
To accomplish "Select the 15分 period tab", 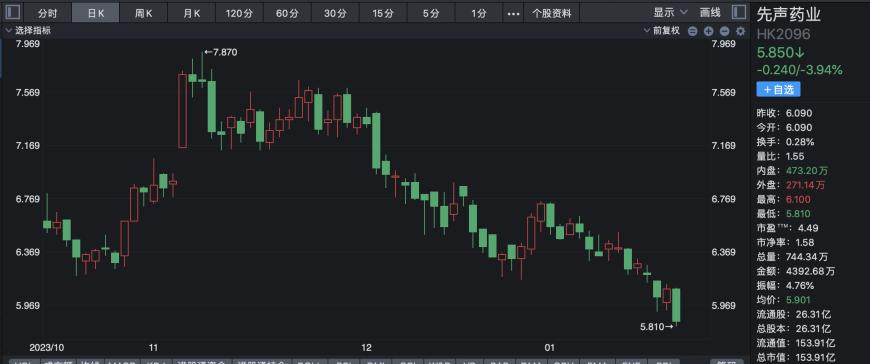I will pos(382,13).
